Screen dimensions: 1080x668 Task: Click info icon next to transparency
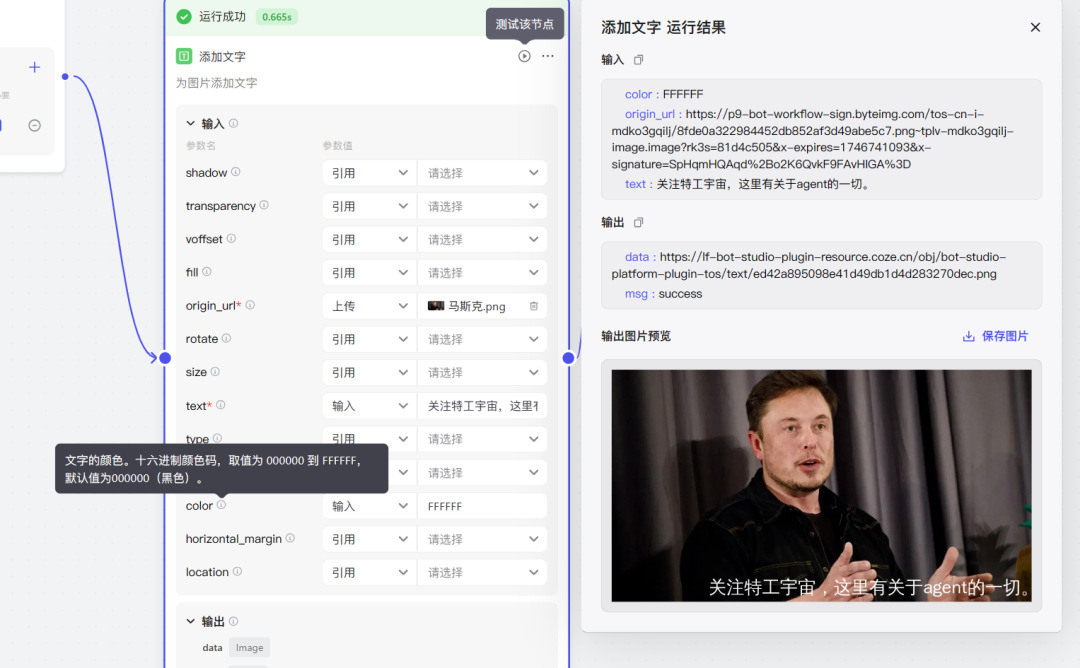click(x=264, y=205)
